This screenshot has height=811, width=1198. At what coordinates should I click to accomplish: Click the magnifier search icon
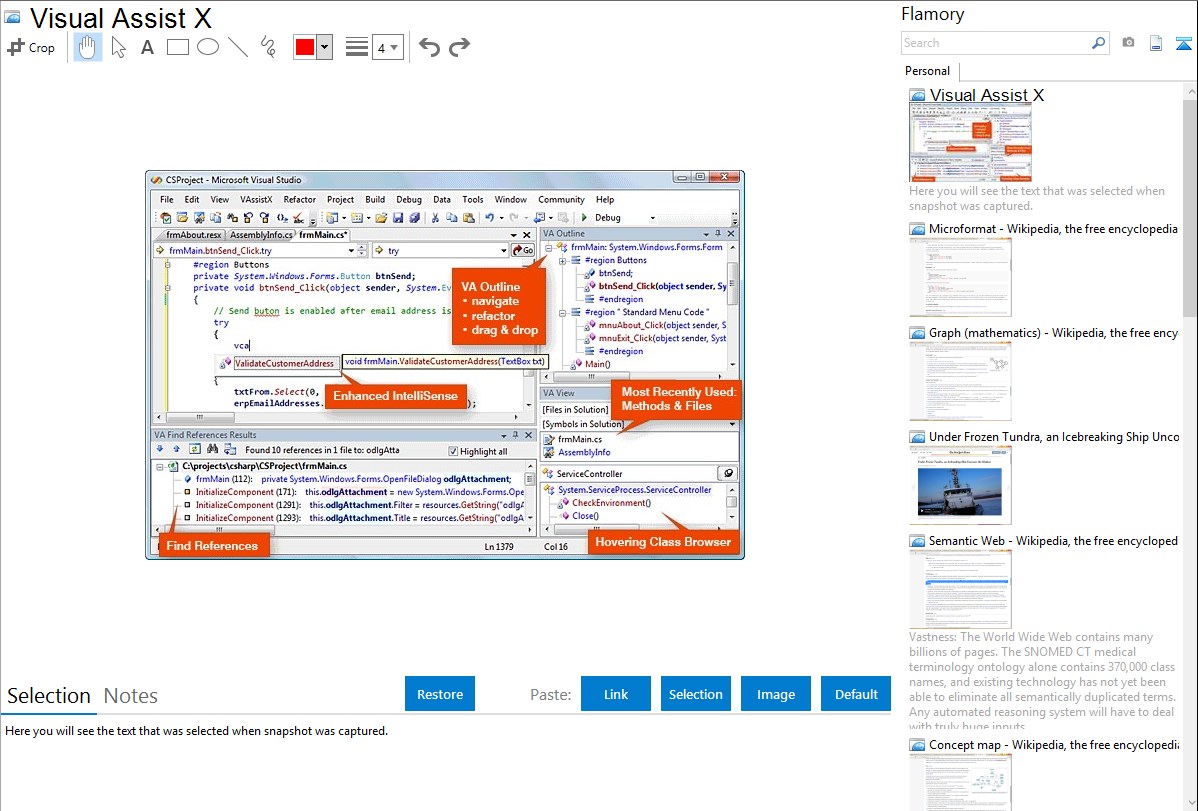tap(1098, 43)
